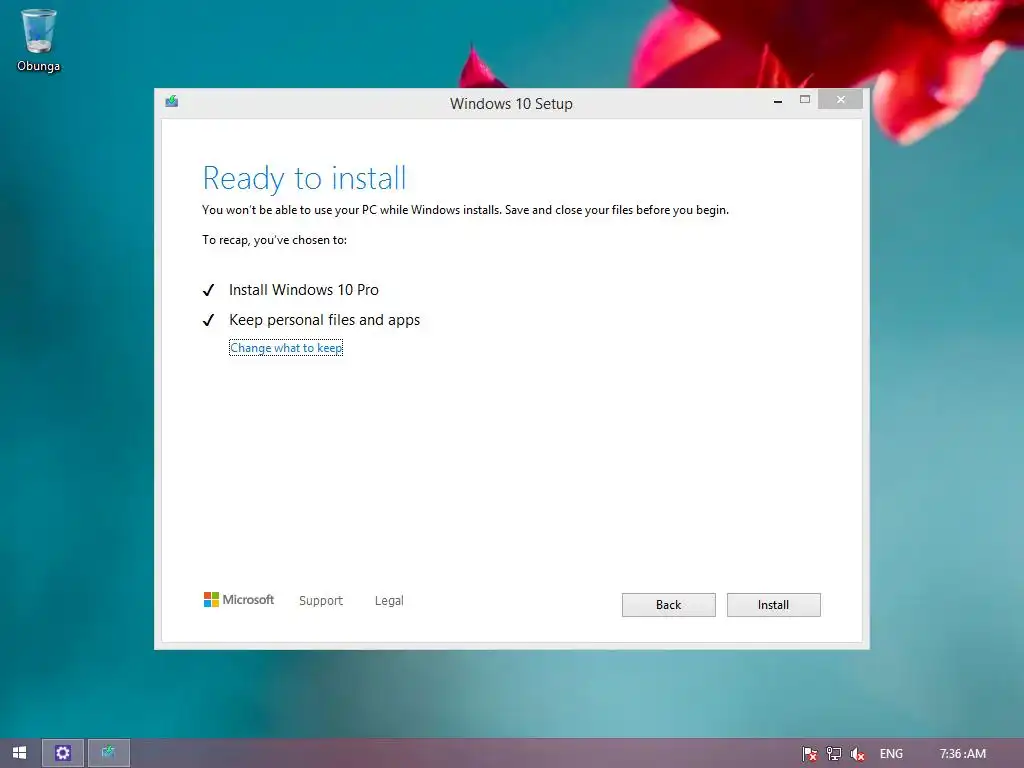Click the Install button
The image size is (1024, 768).
point(773,605)
